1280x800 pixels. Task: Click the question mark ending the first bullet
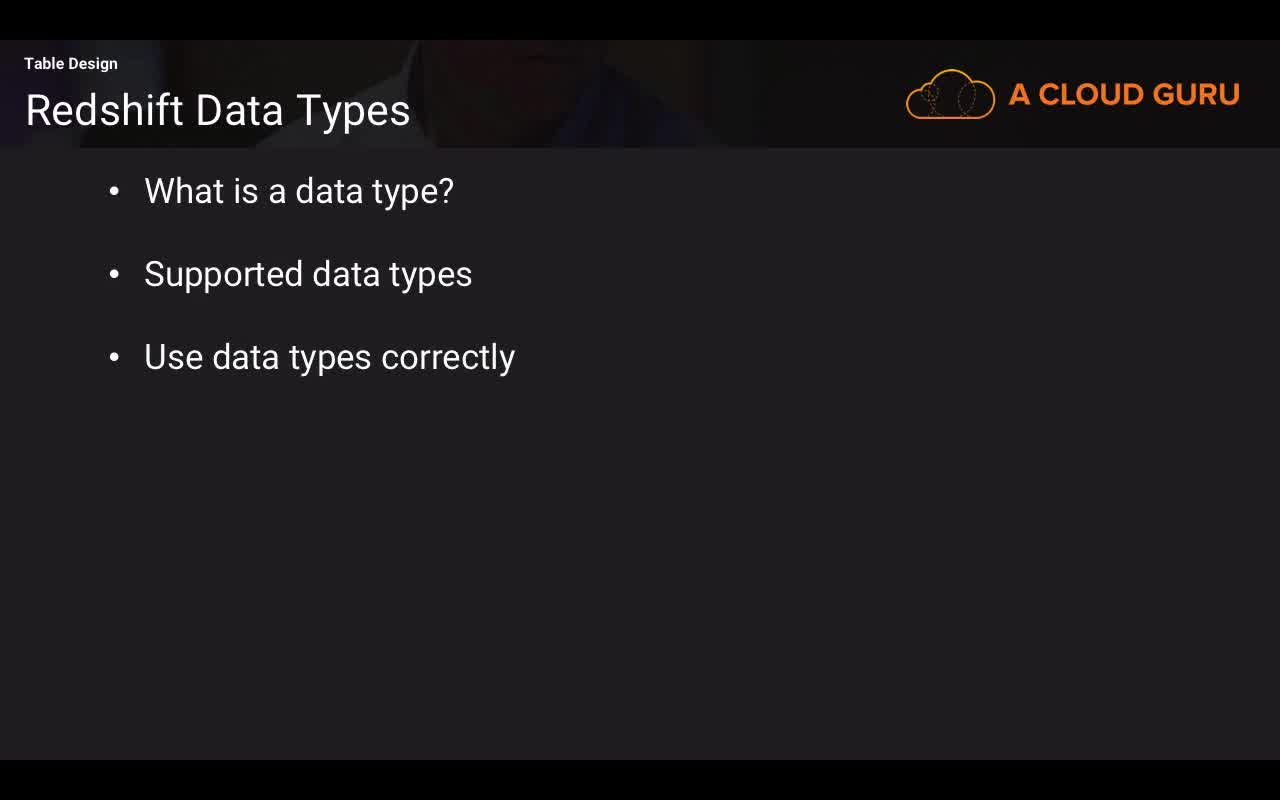(x=446, y=191)
